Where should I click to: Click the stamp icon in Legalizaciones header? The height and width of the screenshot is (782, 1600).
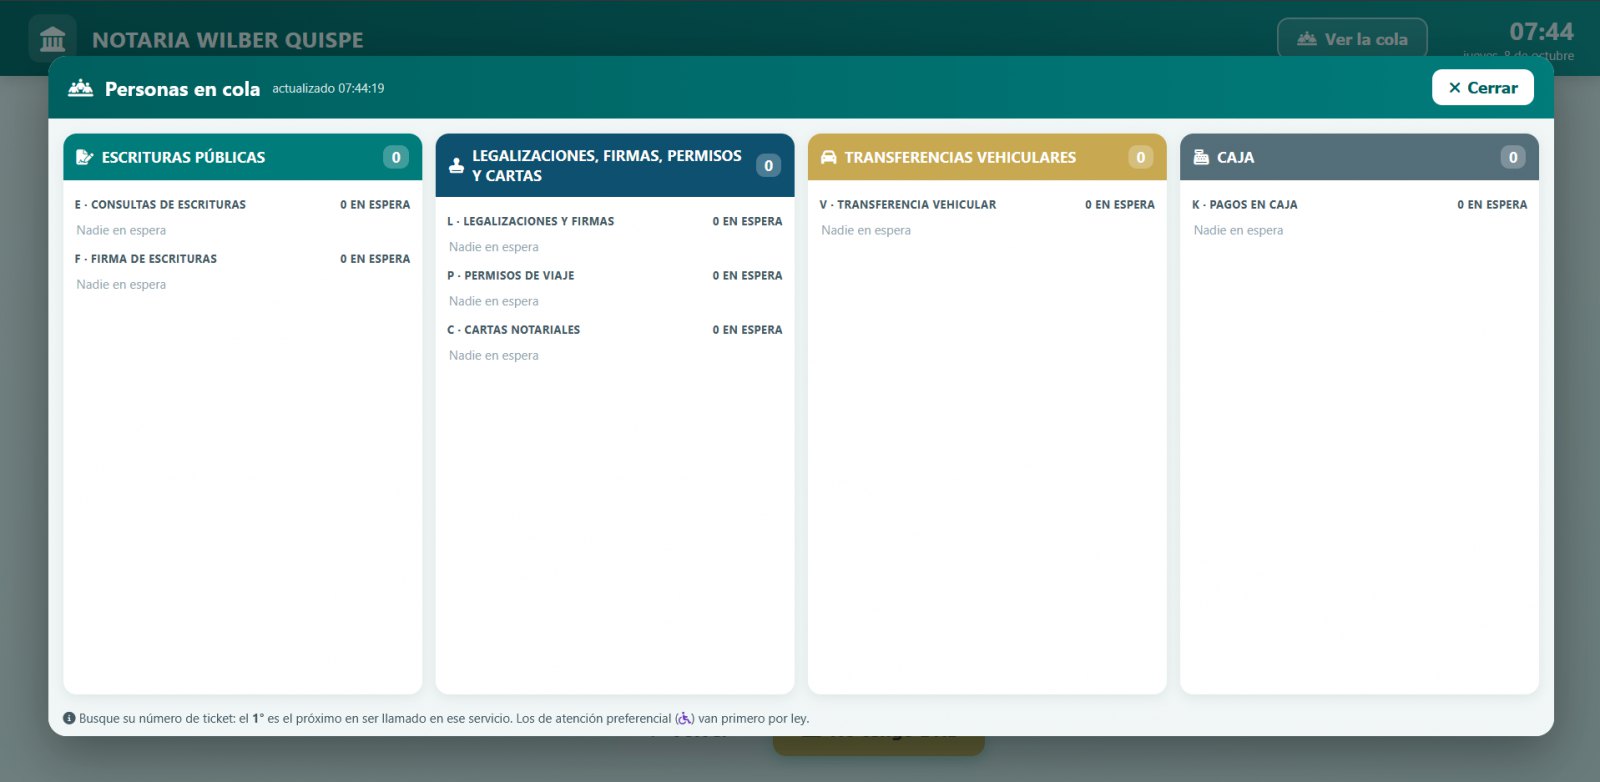[456, 166]
